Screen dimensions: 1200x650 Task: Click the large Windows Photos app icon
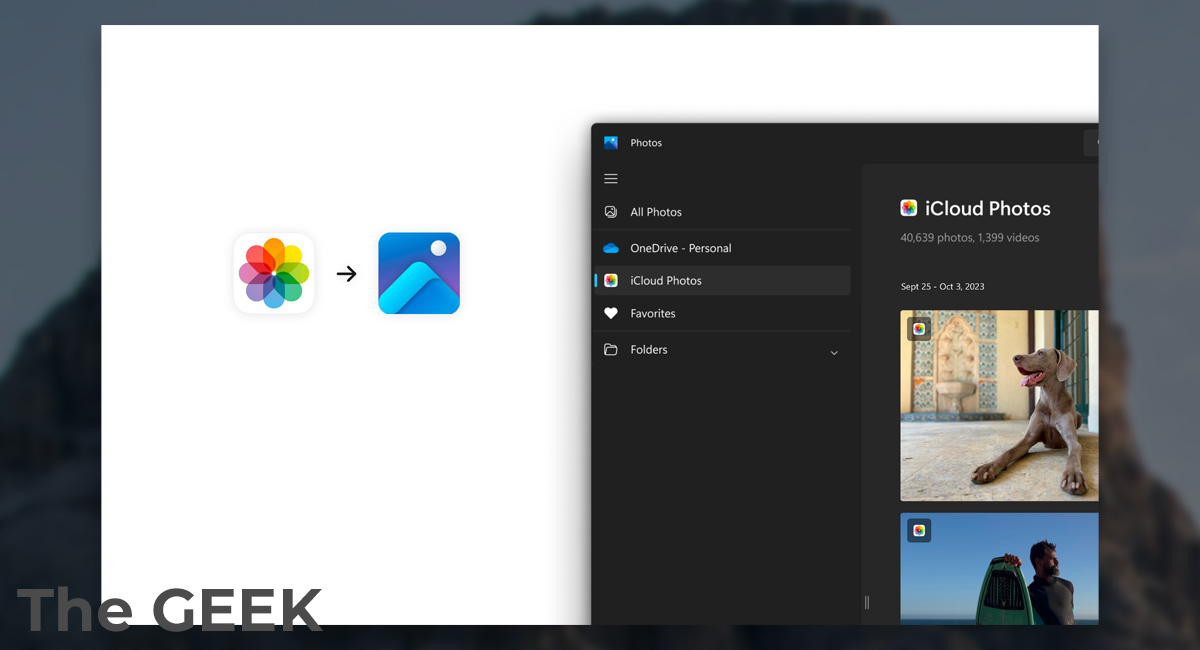[419, 273]
